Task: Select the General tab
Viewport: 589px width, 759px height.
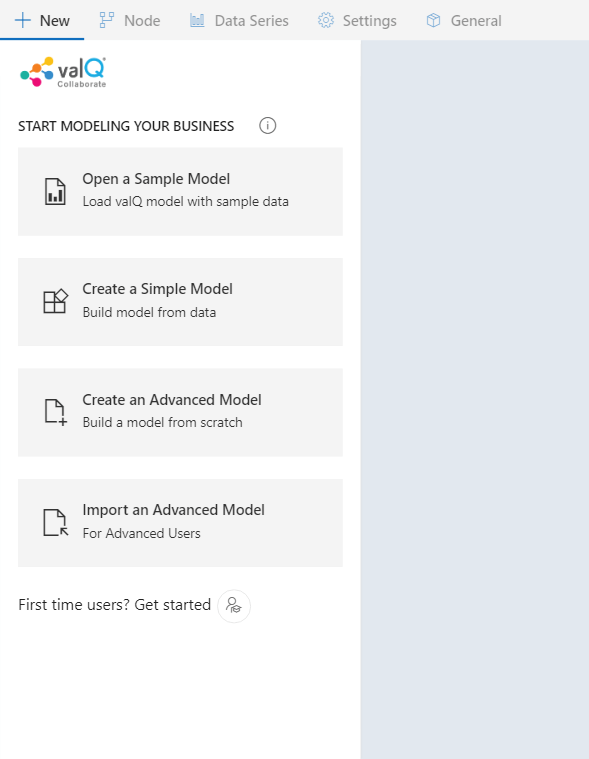Action: [x=464, y=20]
